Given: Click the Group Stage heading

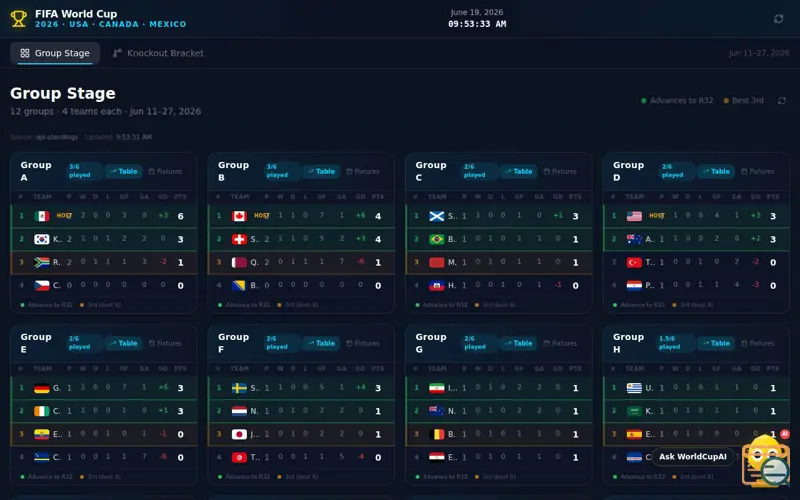Looking at the screenshot, I should click(x=63, y=93).
